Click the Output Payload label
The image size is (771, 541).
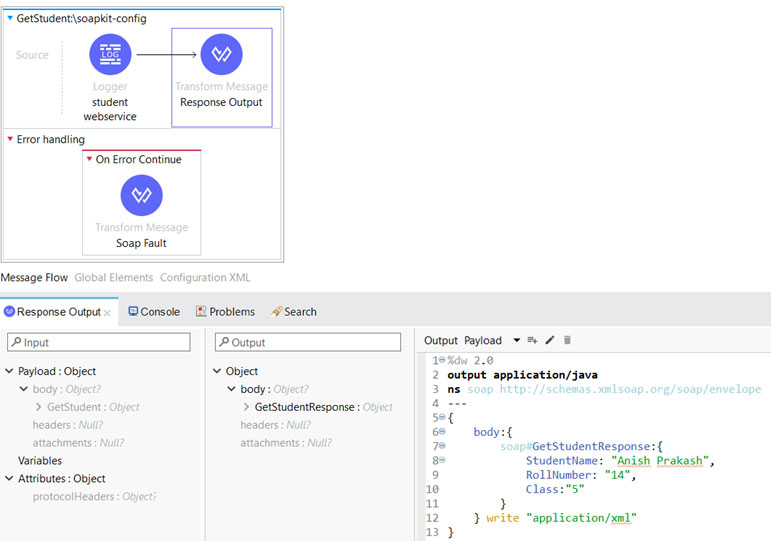tap(463, 340)
